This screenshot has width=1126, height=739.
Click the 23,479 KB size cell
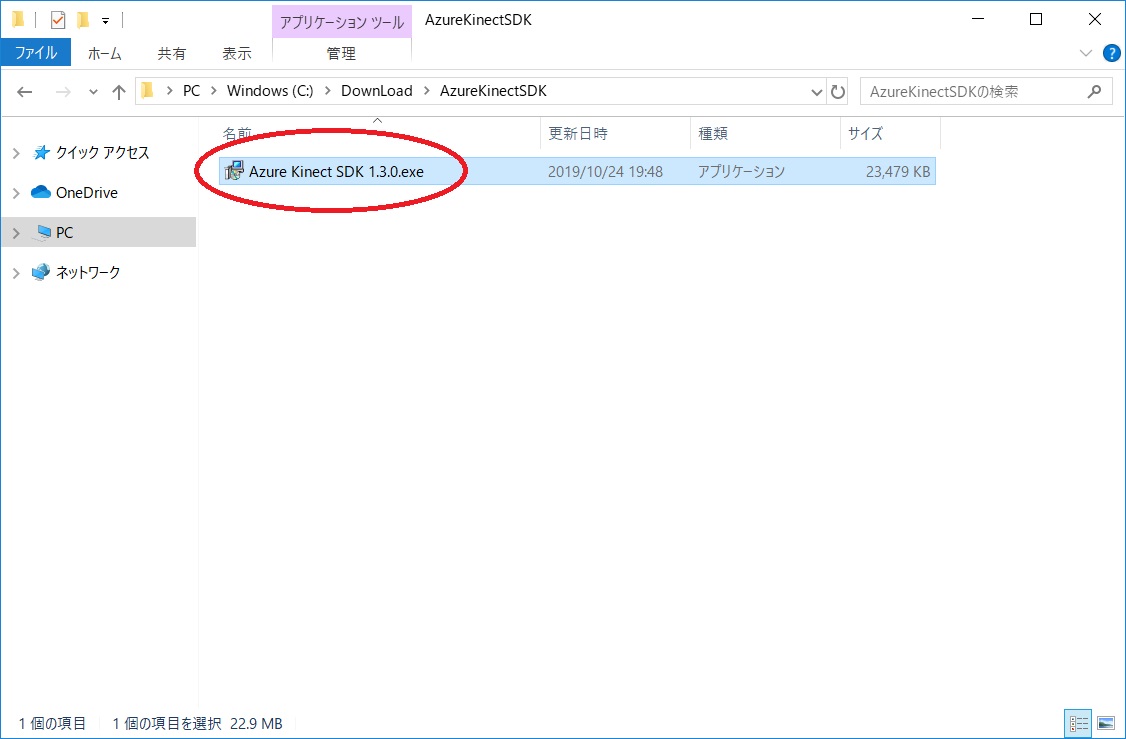click(x=898, y=172)
